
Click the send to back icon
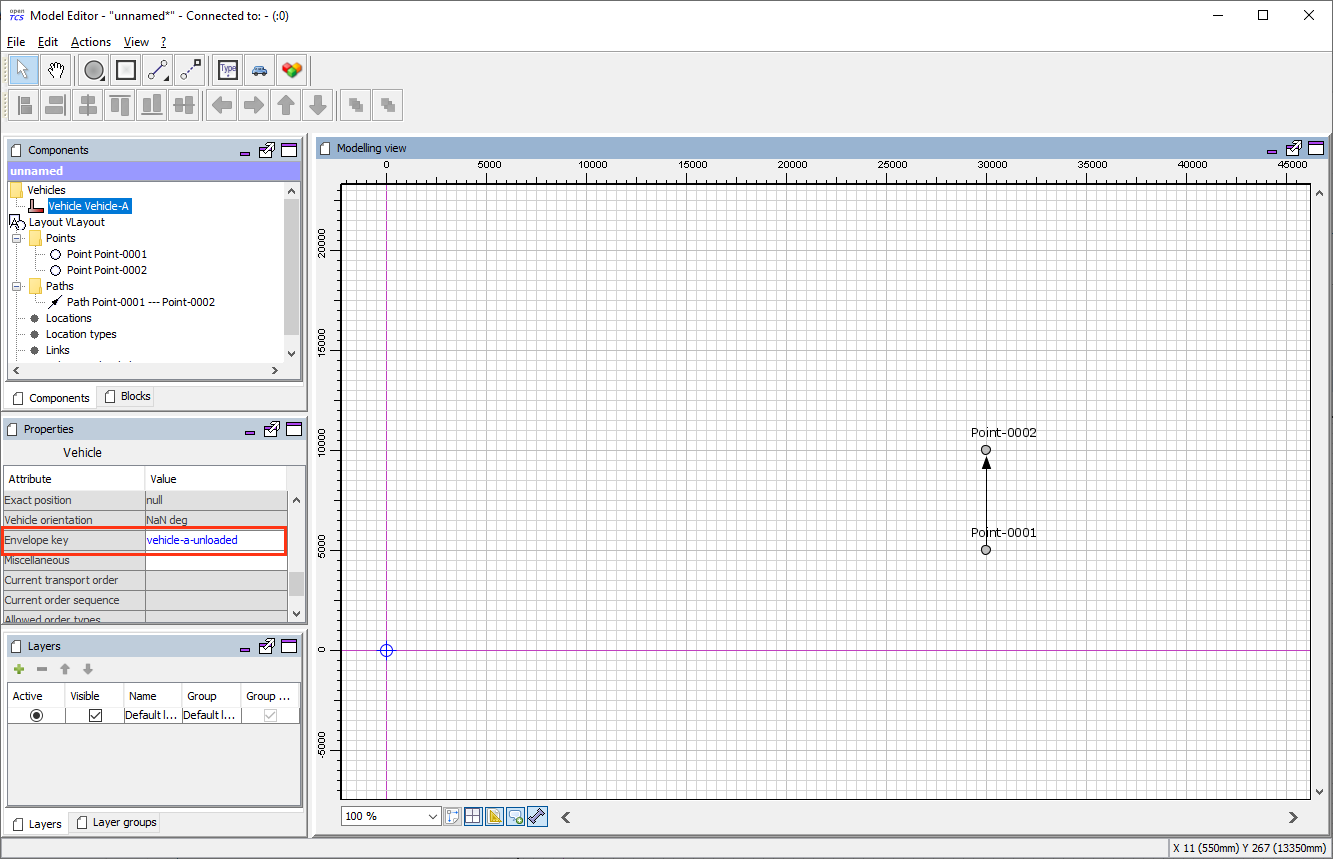click(x=388, y=104)
